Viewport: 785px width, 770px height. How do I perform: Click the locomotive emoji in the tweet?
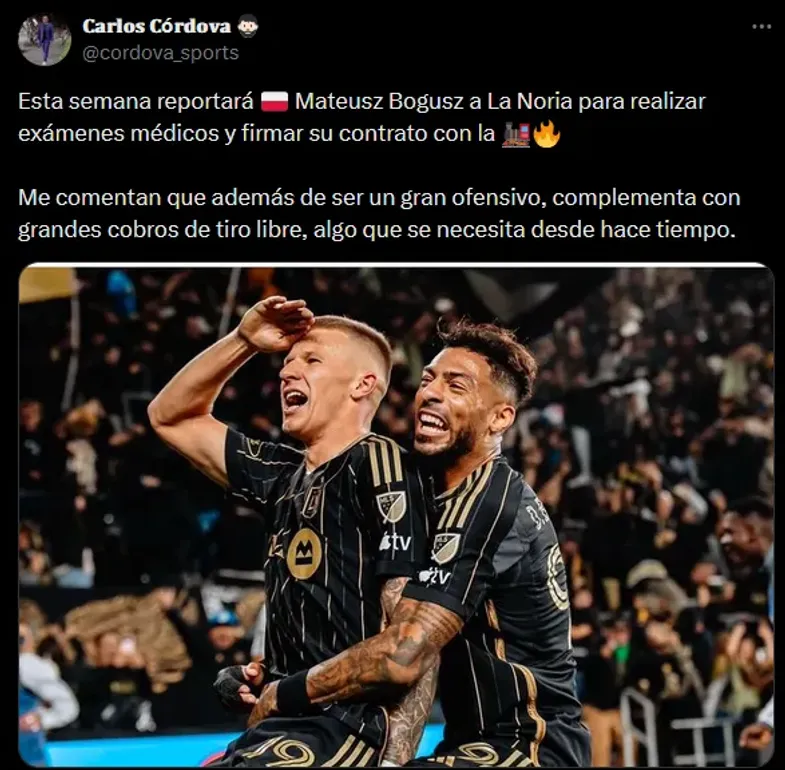516,134
